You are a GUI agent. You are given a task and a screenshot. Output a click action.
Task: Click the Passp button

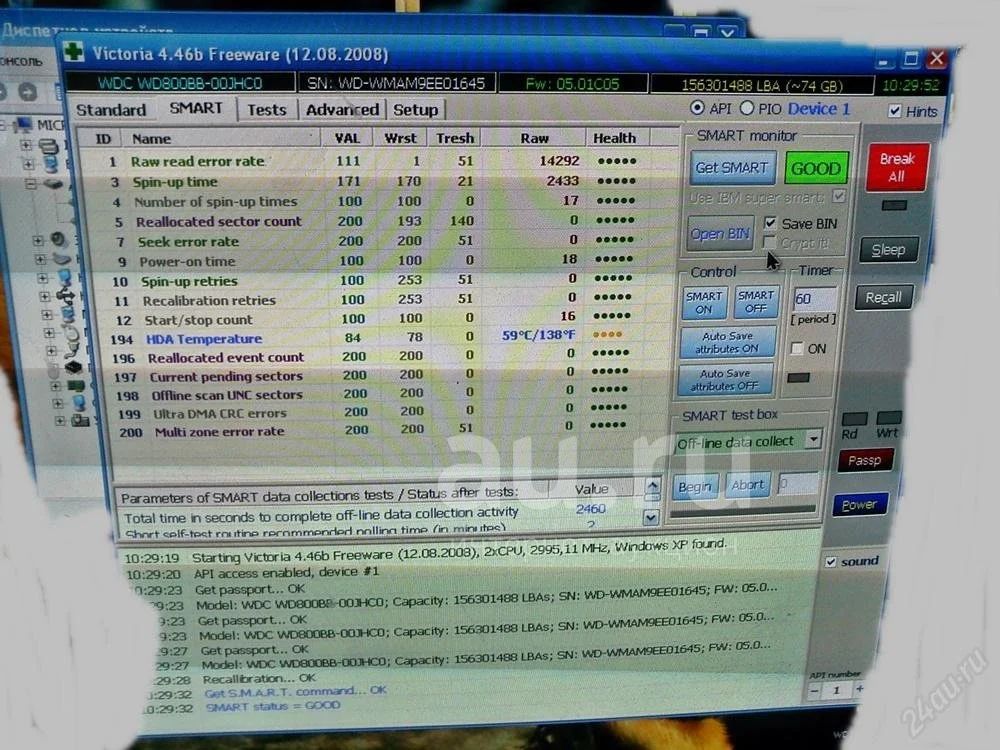tap(865, 460)
